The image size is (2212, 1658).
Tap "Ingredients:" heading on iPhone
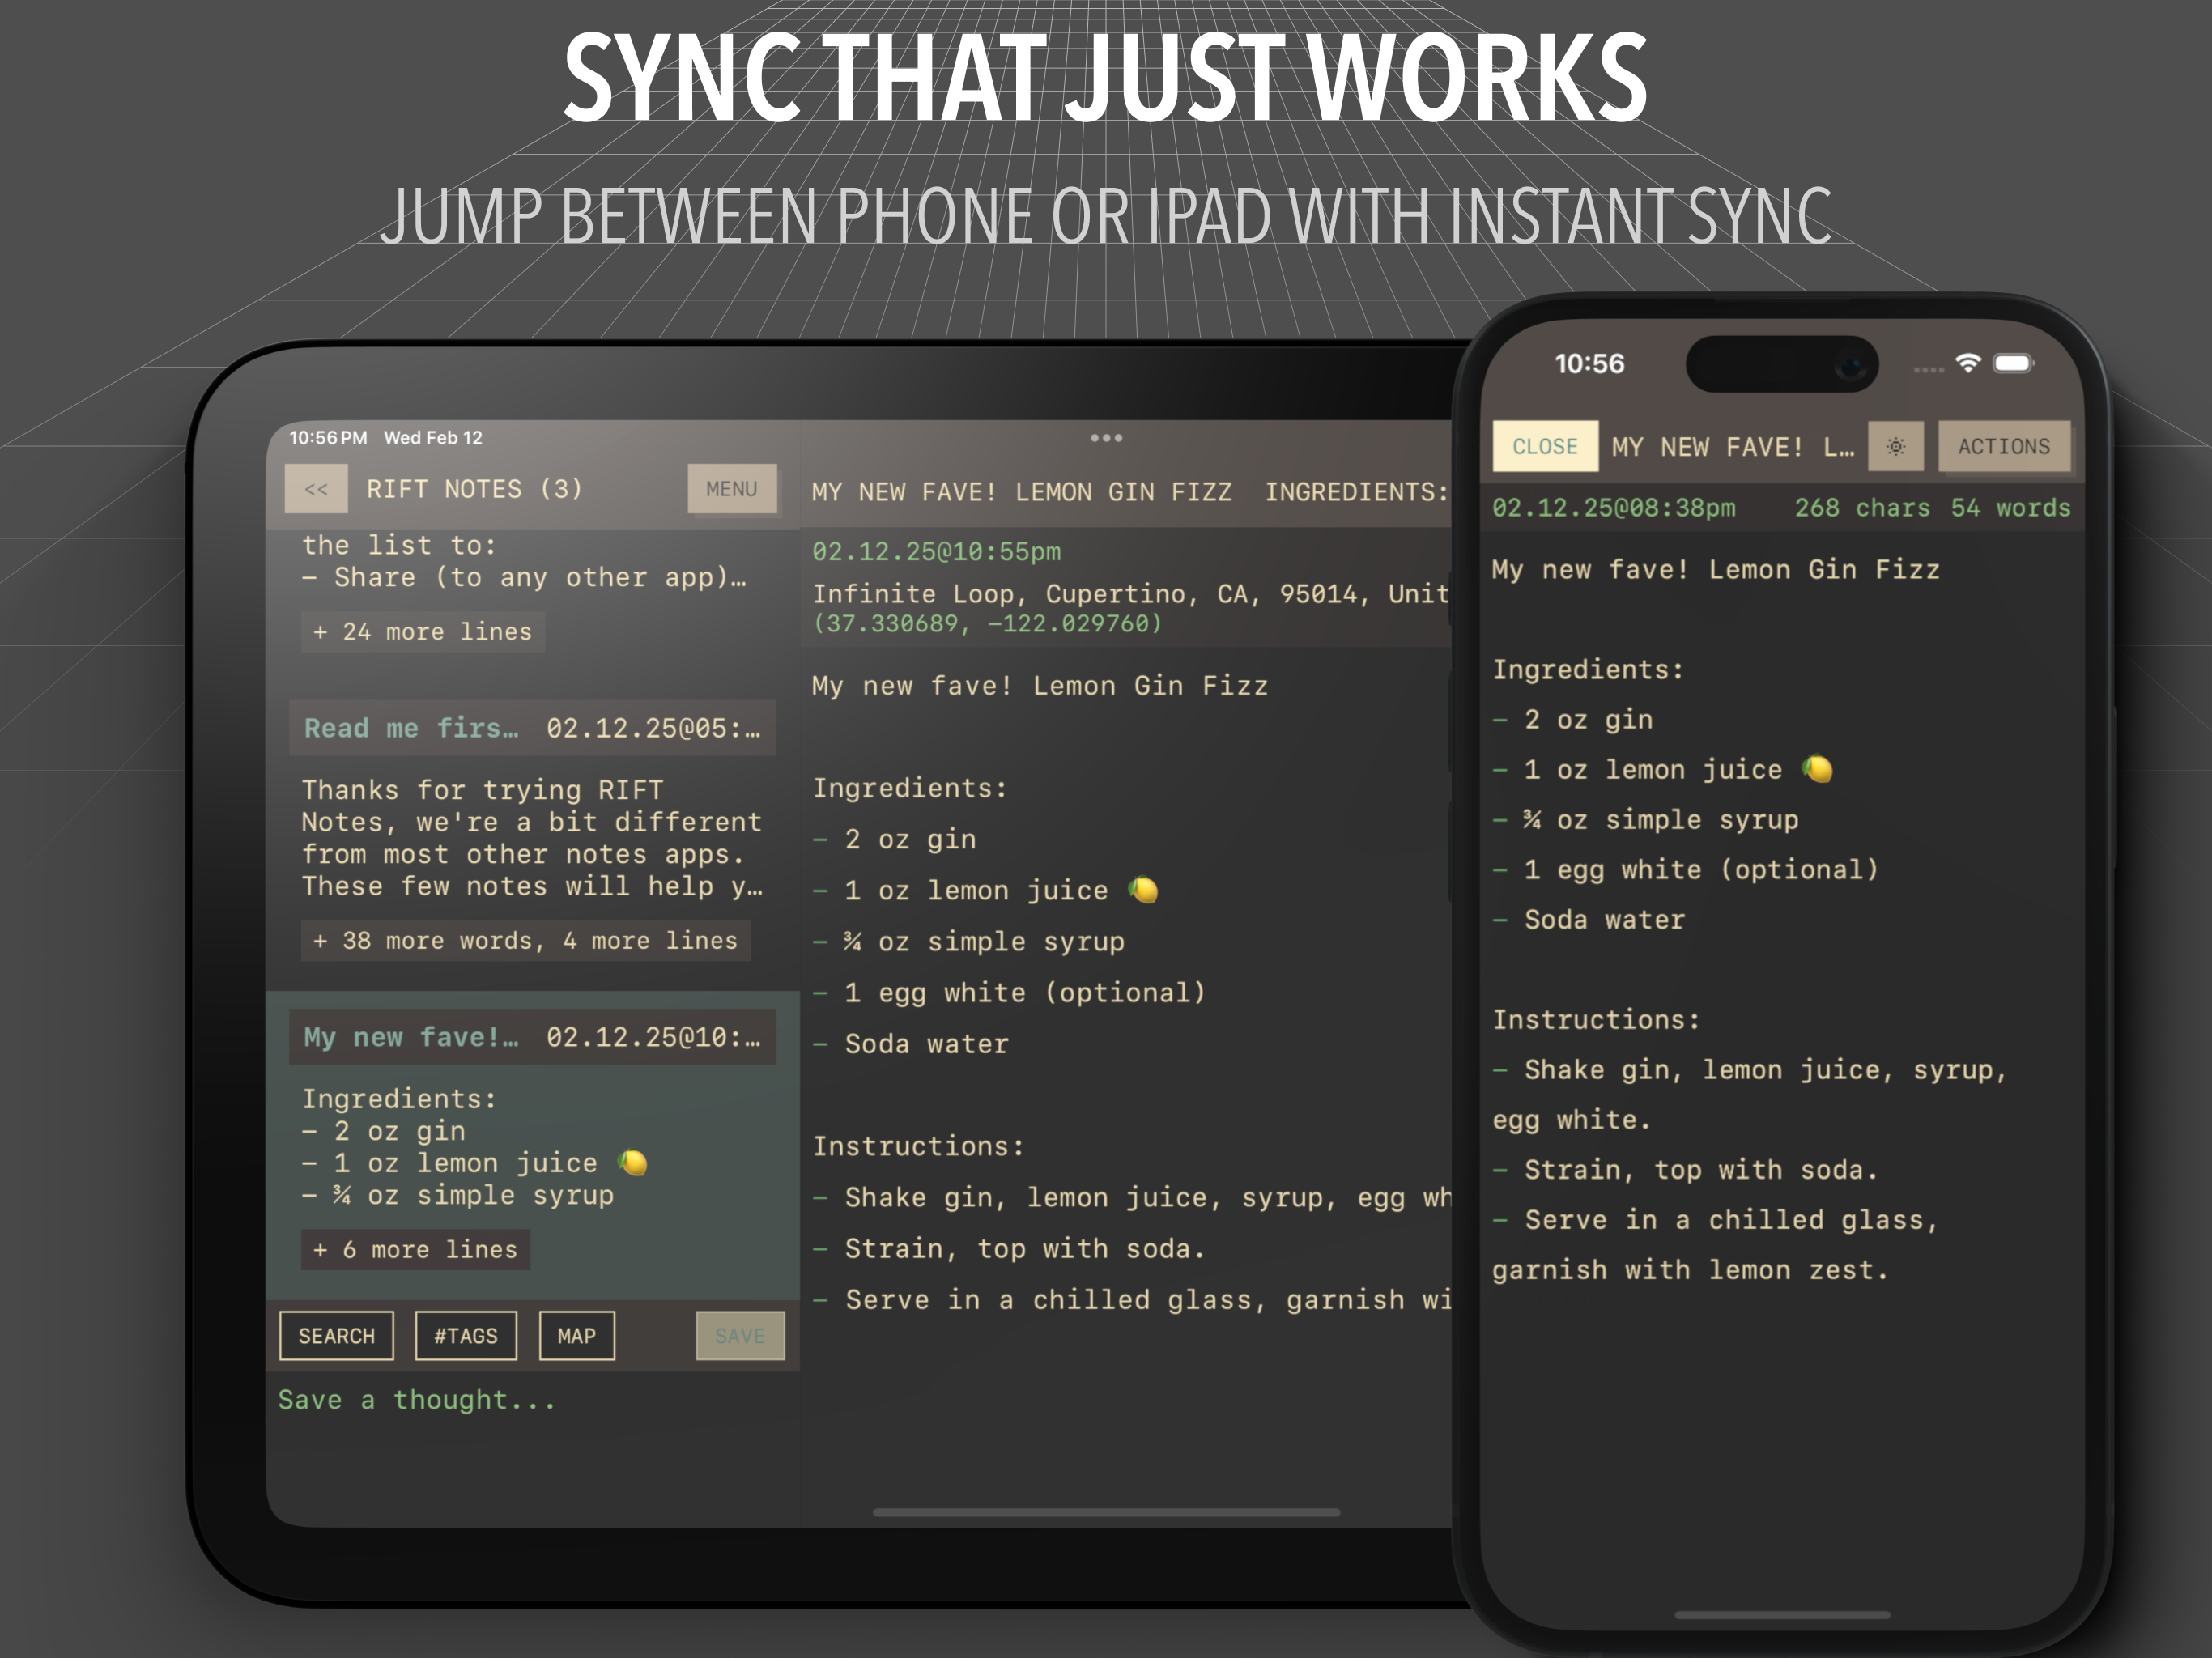[x=1588, y=670]
